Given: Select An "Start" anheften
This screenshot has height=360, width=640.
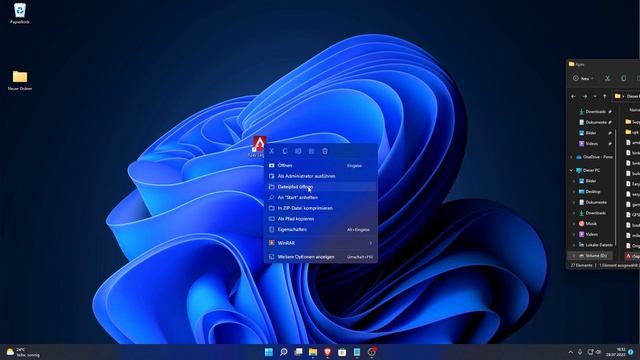Looking at the screenshot, I should click(320, 197).
